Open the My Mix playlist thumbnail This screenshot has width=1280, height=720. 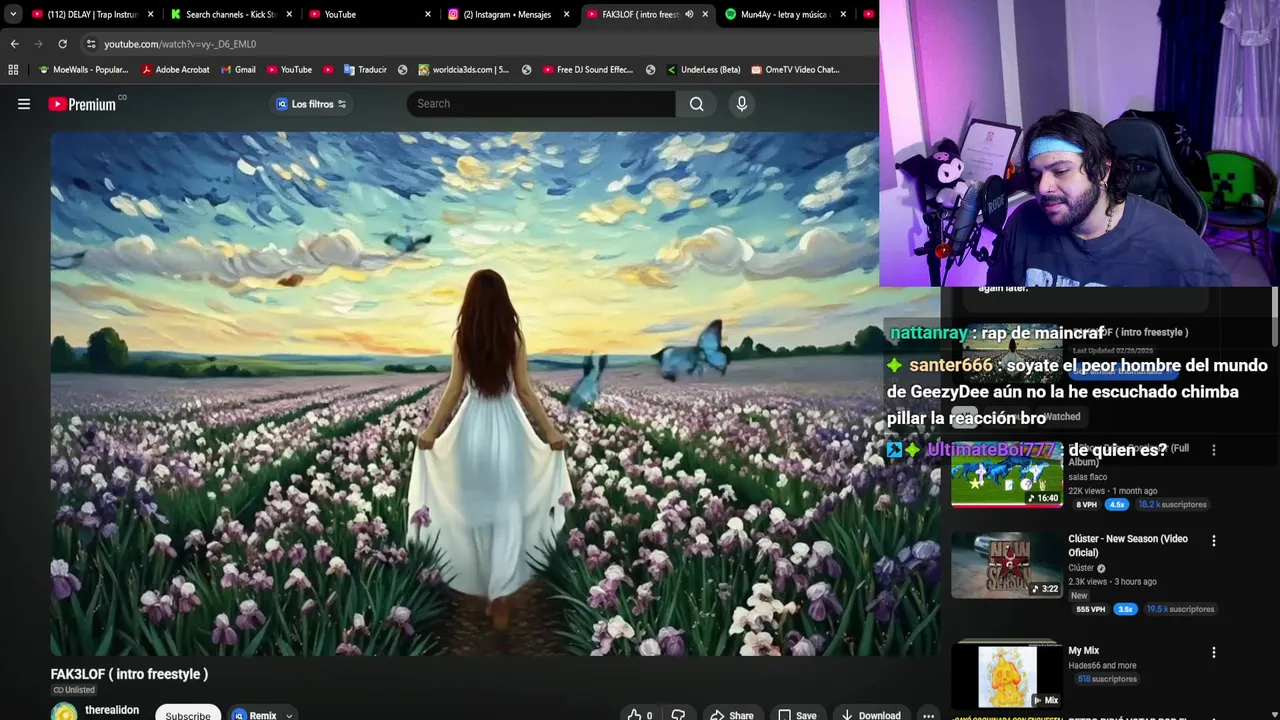[1007, 675]
